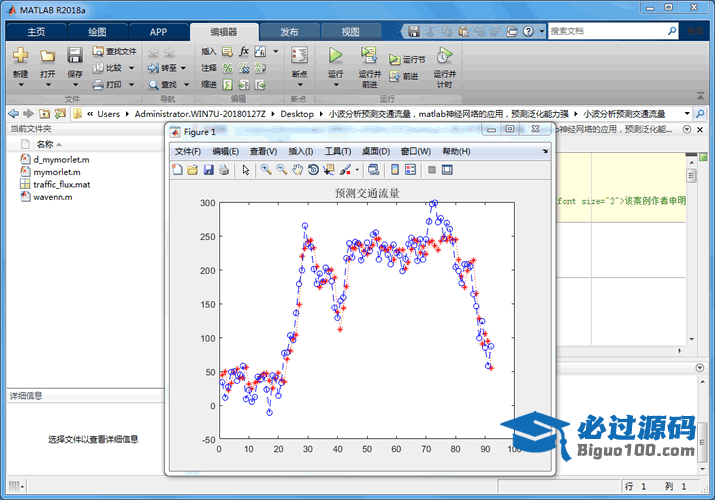Image resolution: width=715 pixels, height=500 pixels.
Task: Switch to the Plots (绘图) tab
Action: 97,32
